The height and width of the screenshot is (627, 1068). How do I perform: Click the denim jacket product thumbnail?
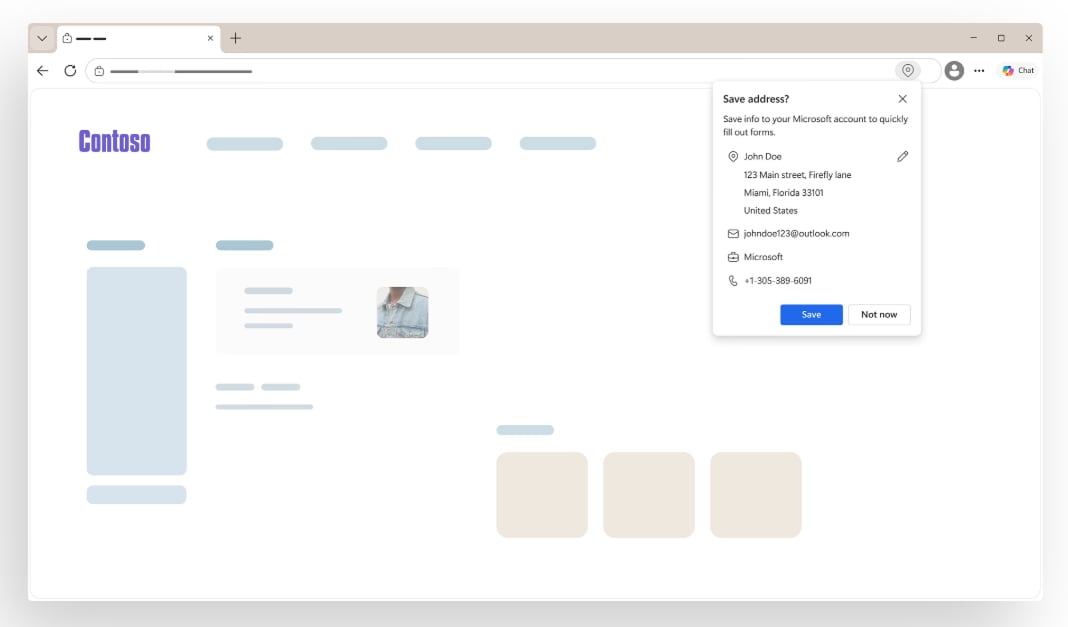point(402,312)
